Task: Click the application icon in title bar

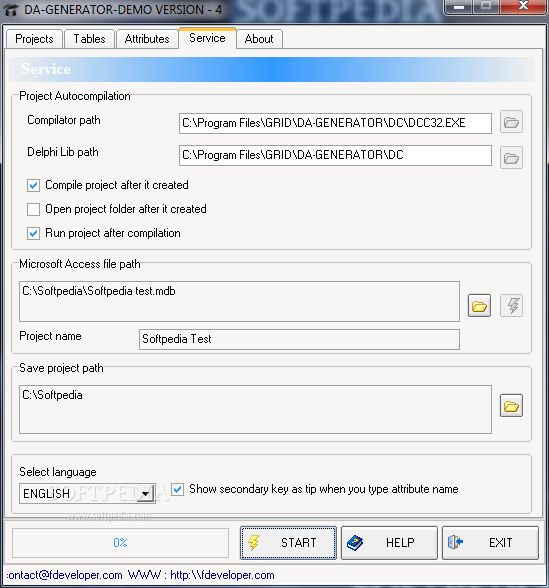Action: [x=10, y=9]
